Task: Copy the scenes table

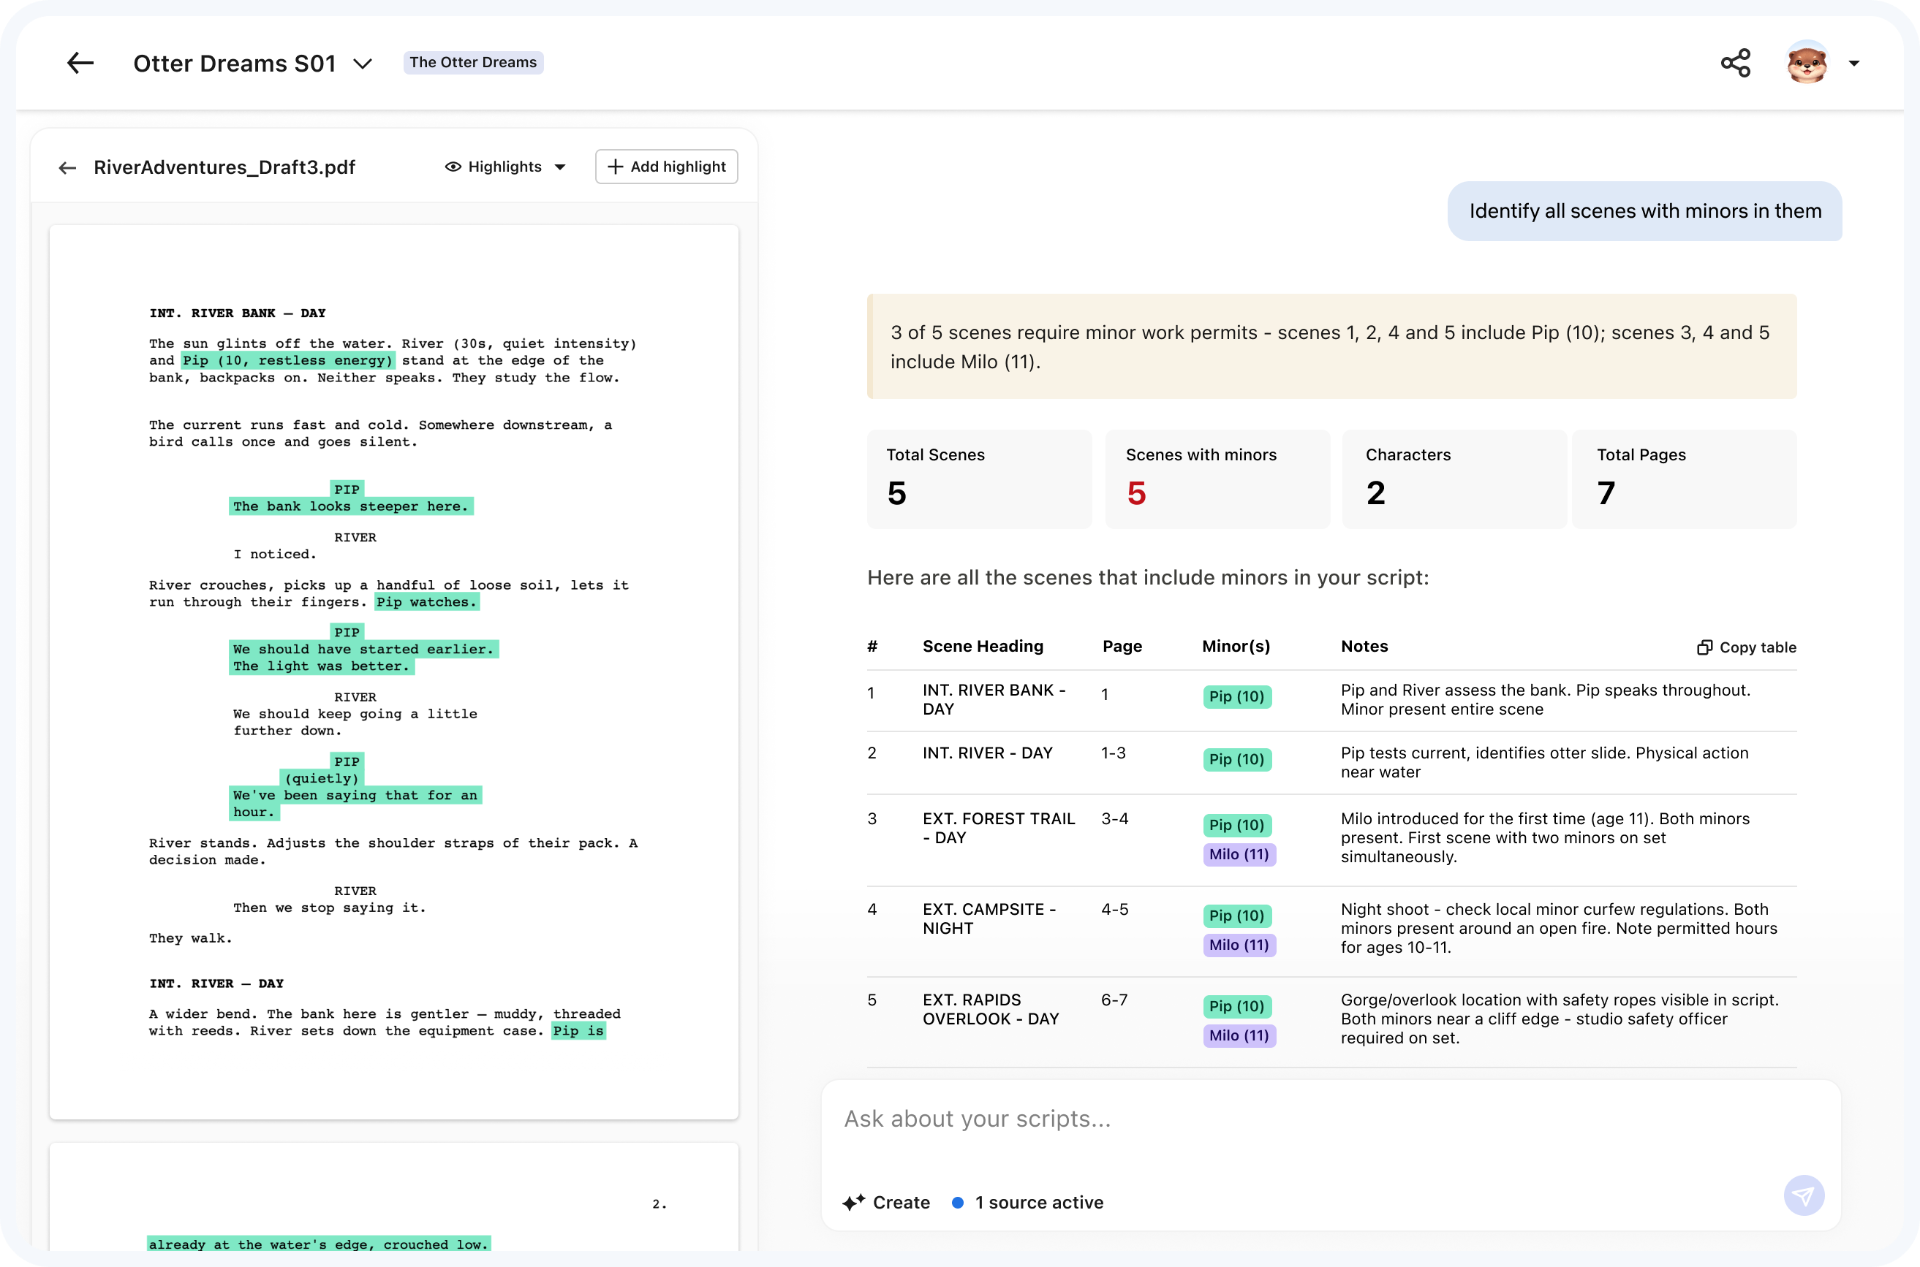Action: coord(1746,647)
